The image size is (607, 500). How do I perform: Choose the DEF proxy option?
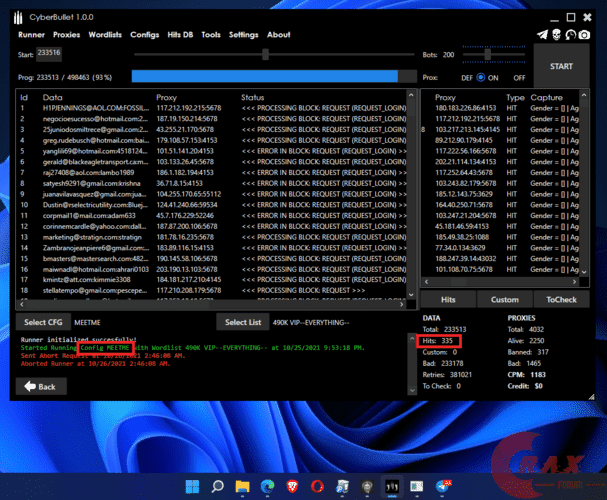coord(467,78)
